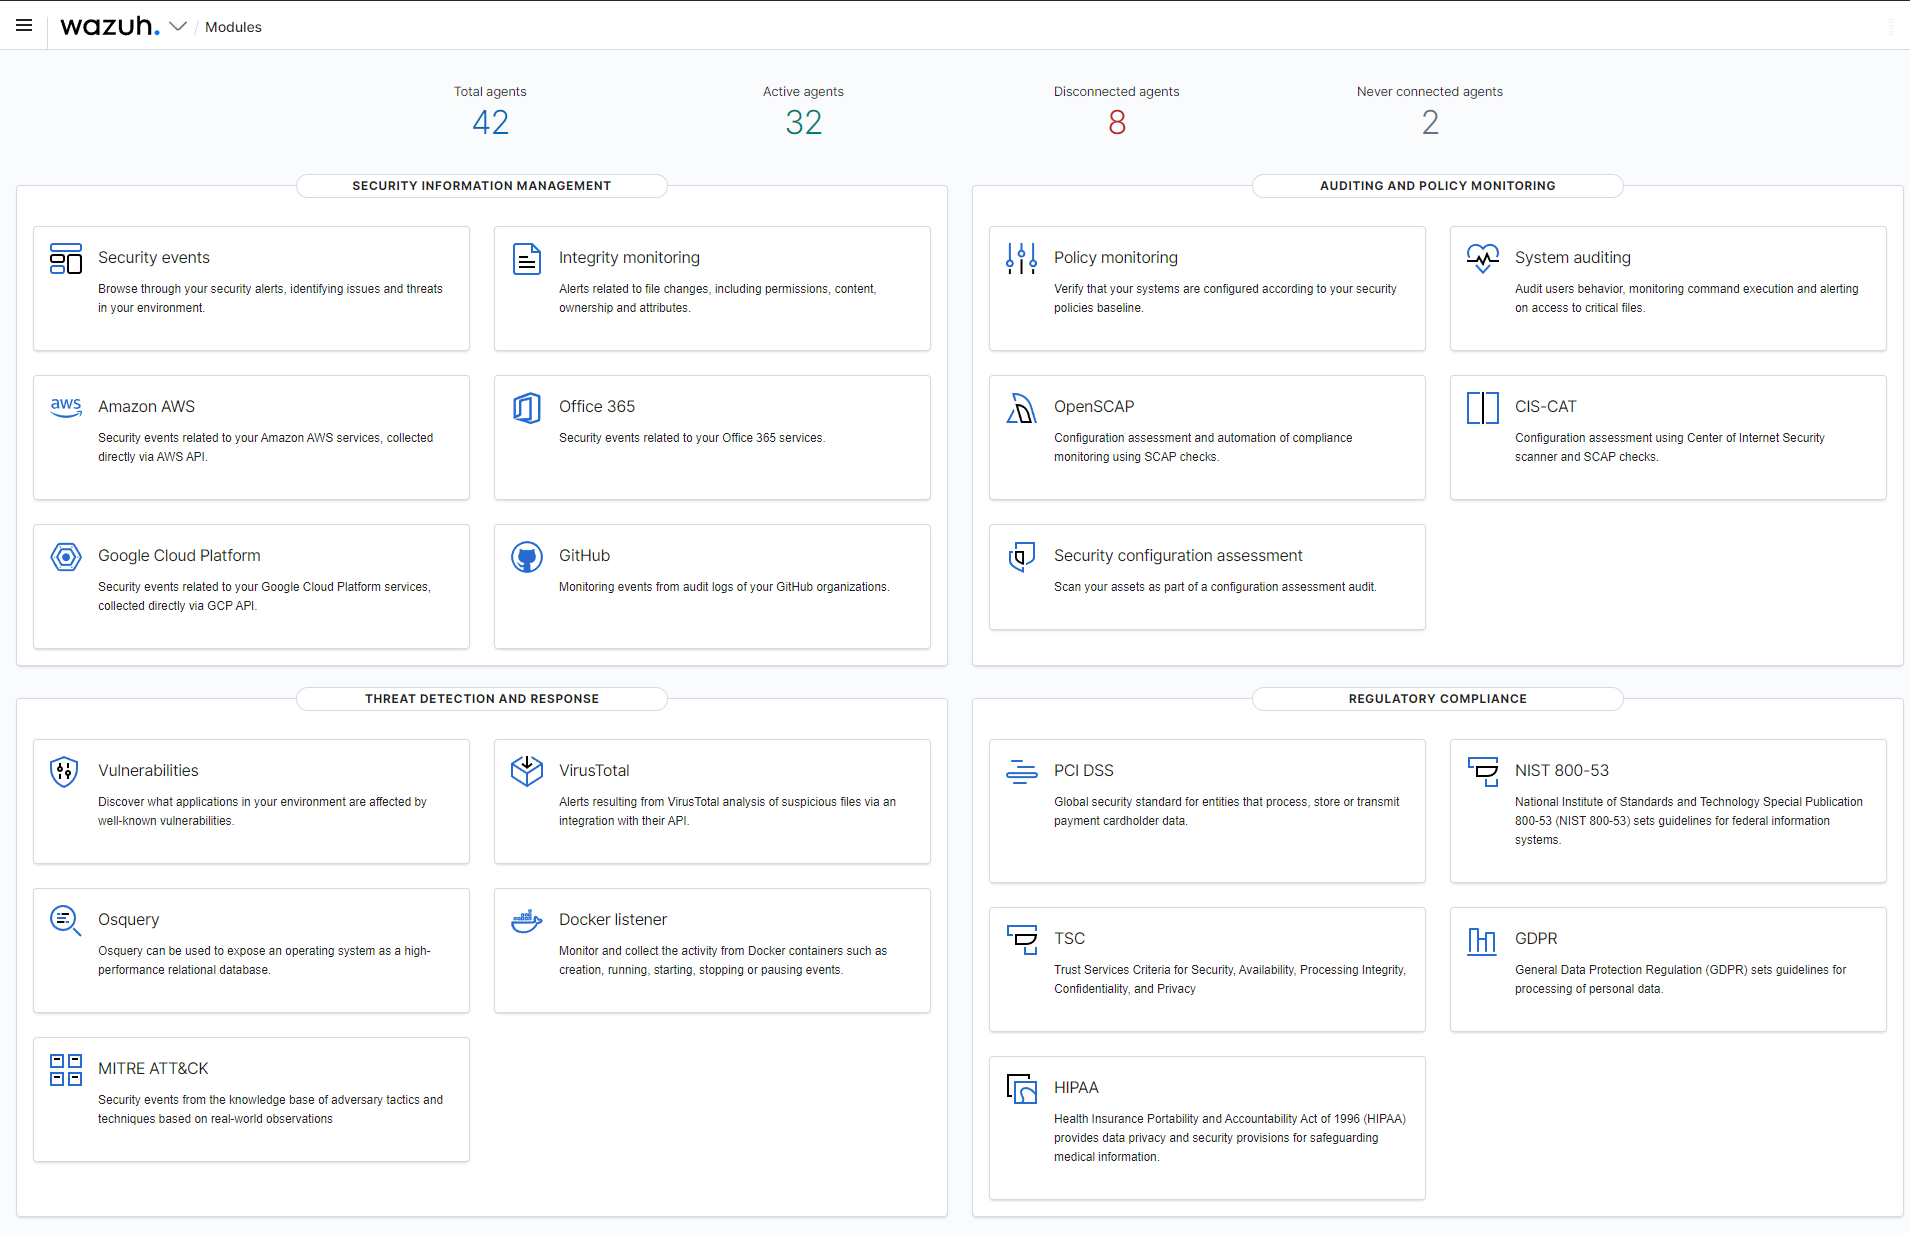Click GitHub description about audit logs
This screenshot has height=1233, width=1910.
(724, 587)
